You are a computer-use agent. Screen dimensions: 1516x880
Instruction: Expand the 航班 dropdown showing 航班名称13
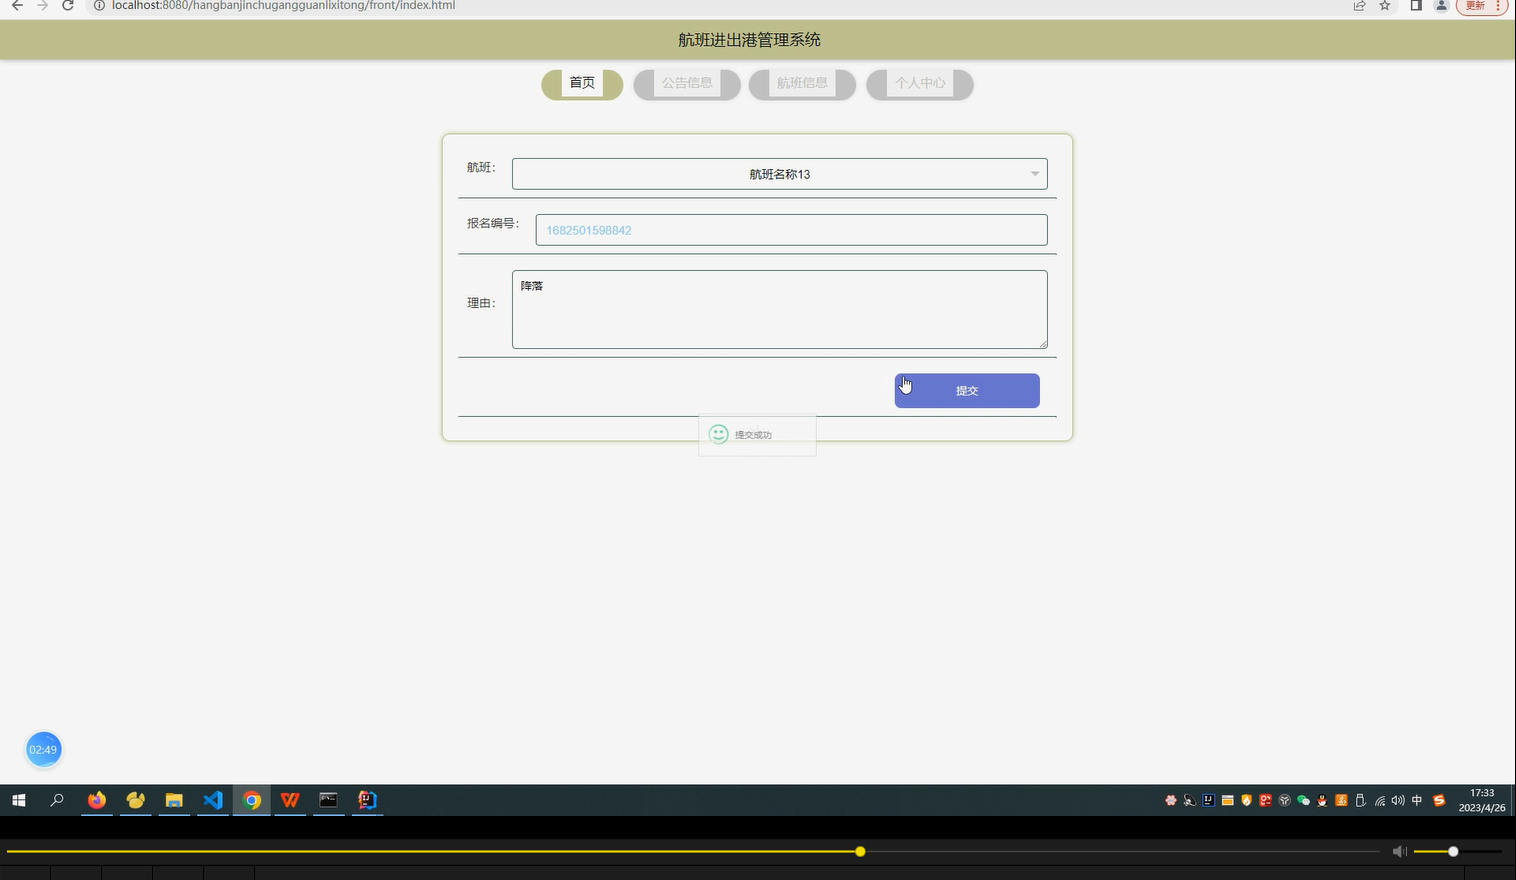click(780, 174)
